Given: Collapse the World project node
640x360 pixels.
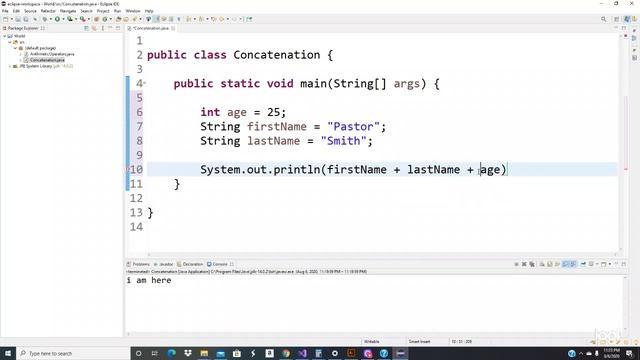Looking at the screenshot, I should [x=4, y=36].
